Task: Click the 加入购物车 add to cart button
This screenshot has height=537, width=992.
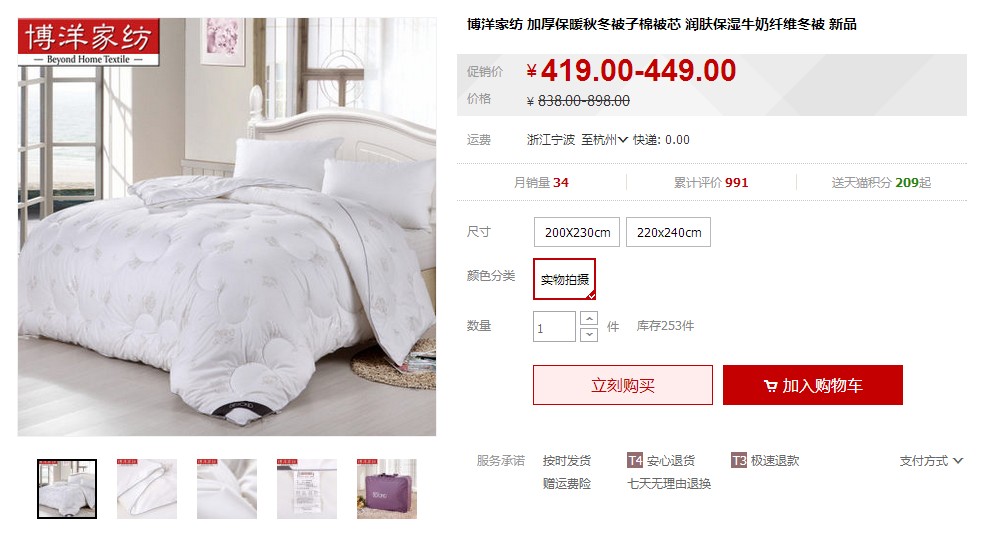Action: pos(812,385)
